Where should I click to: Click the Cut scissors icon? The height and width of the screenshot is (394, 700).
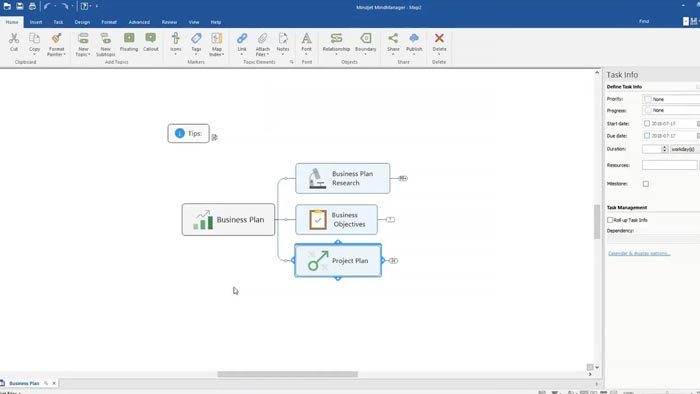click(14, 39)
